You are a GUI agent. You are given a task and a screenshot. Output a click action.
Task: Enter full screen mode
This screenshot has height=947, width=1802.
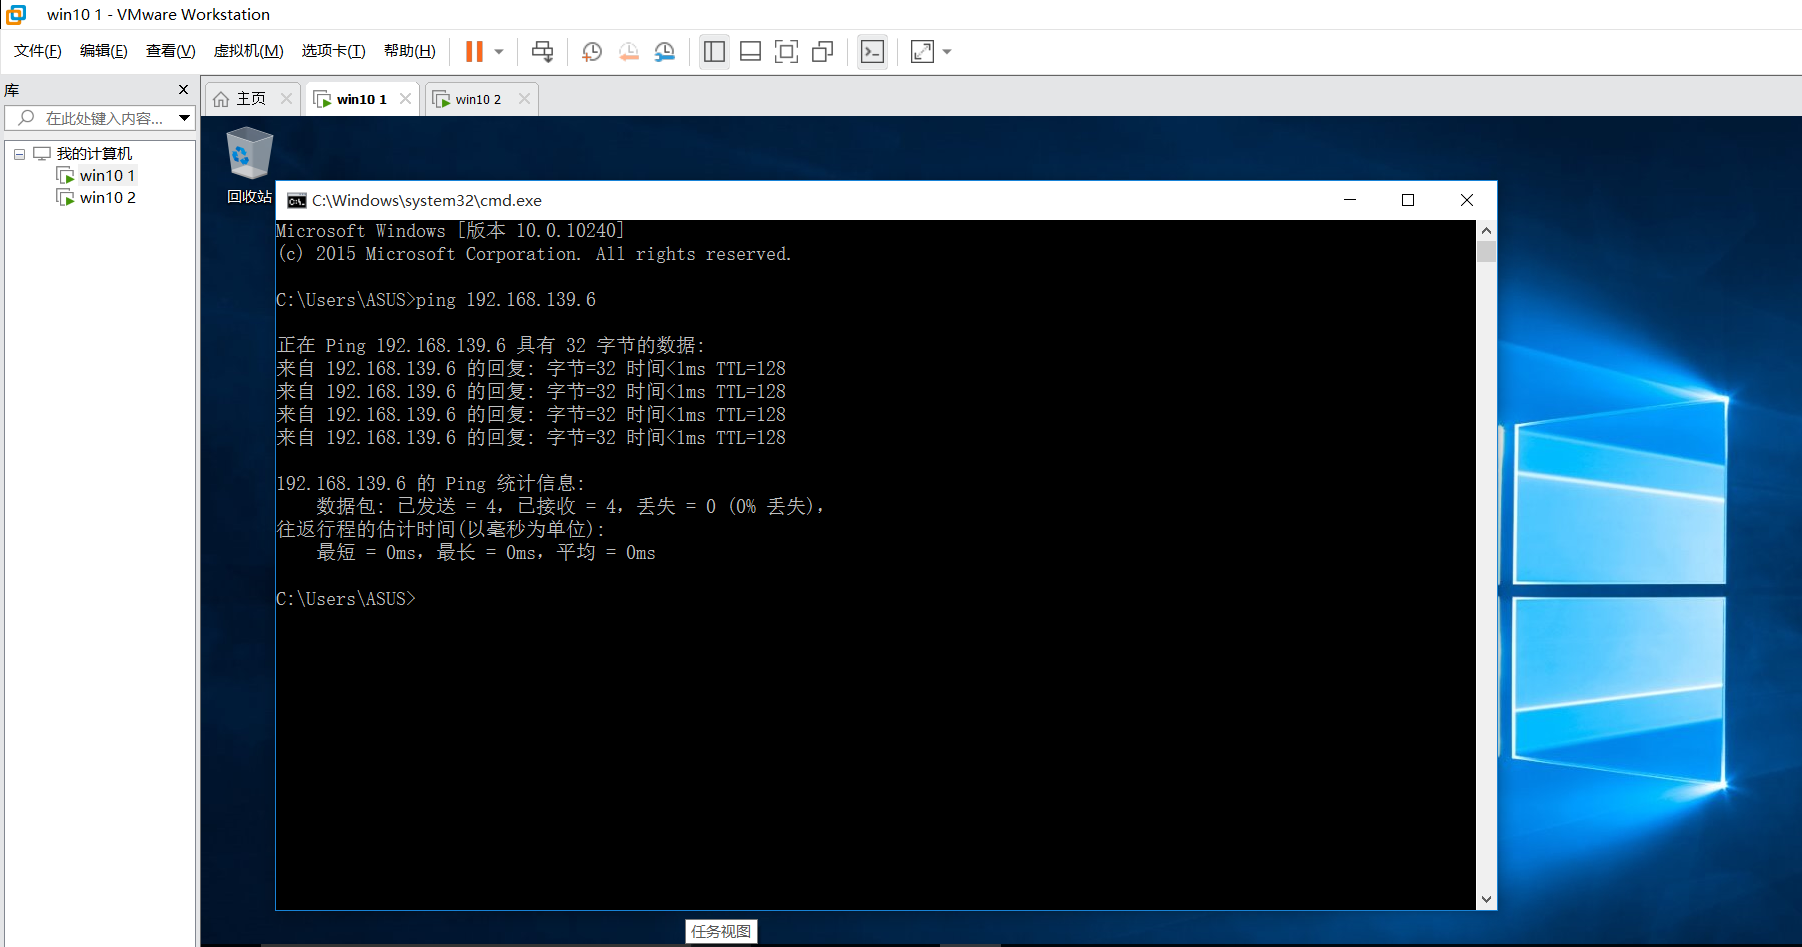coord(787,52)
